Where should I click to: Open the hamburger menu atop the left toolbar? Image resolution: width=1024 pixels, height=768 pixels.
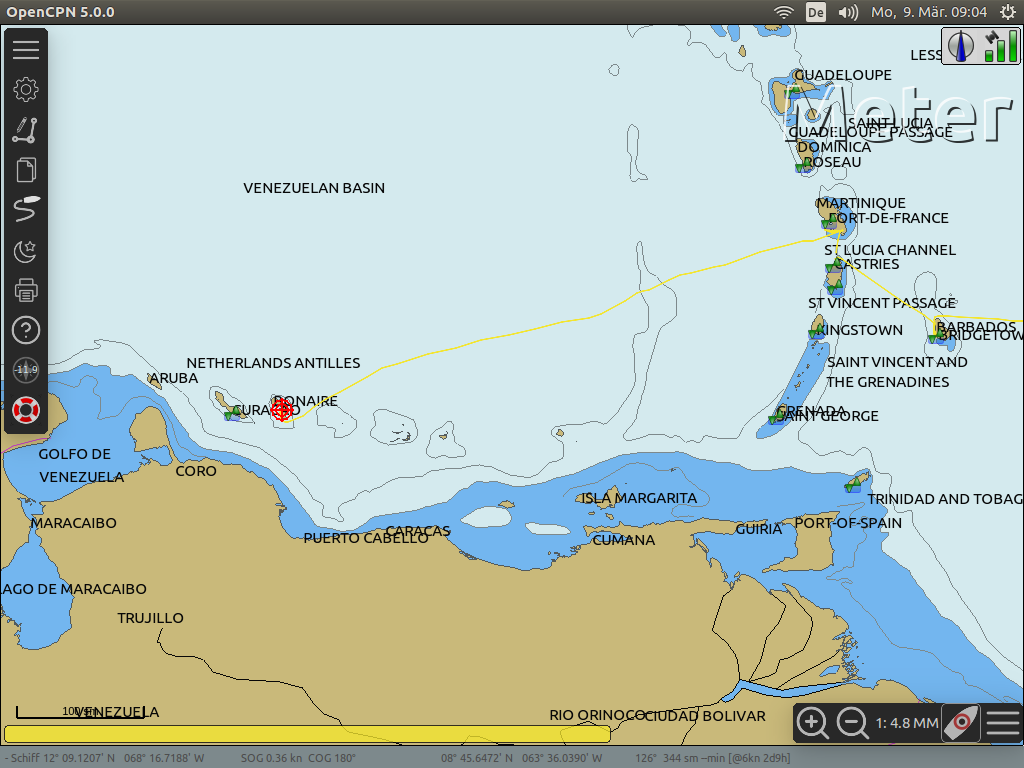(25, 50)
